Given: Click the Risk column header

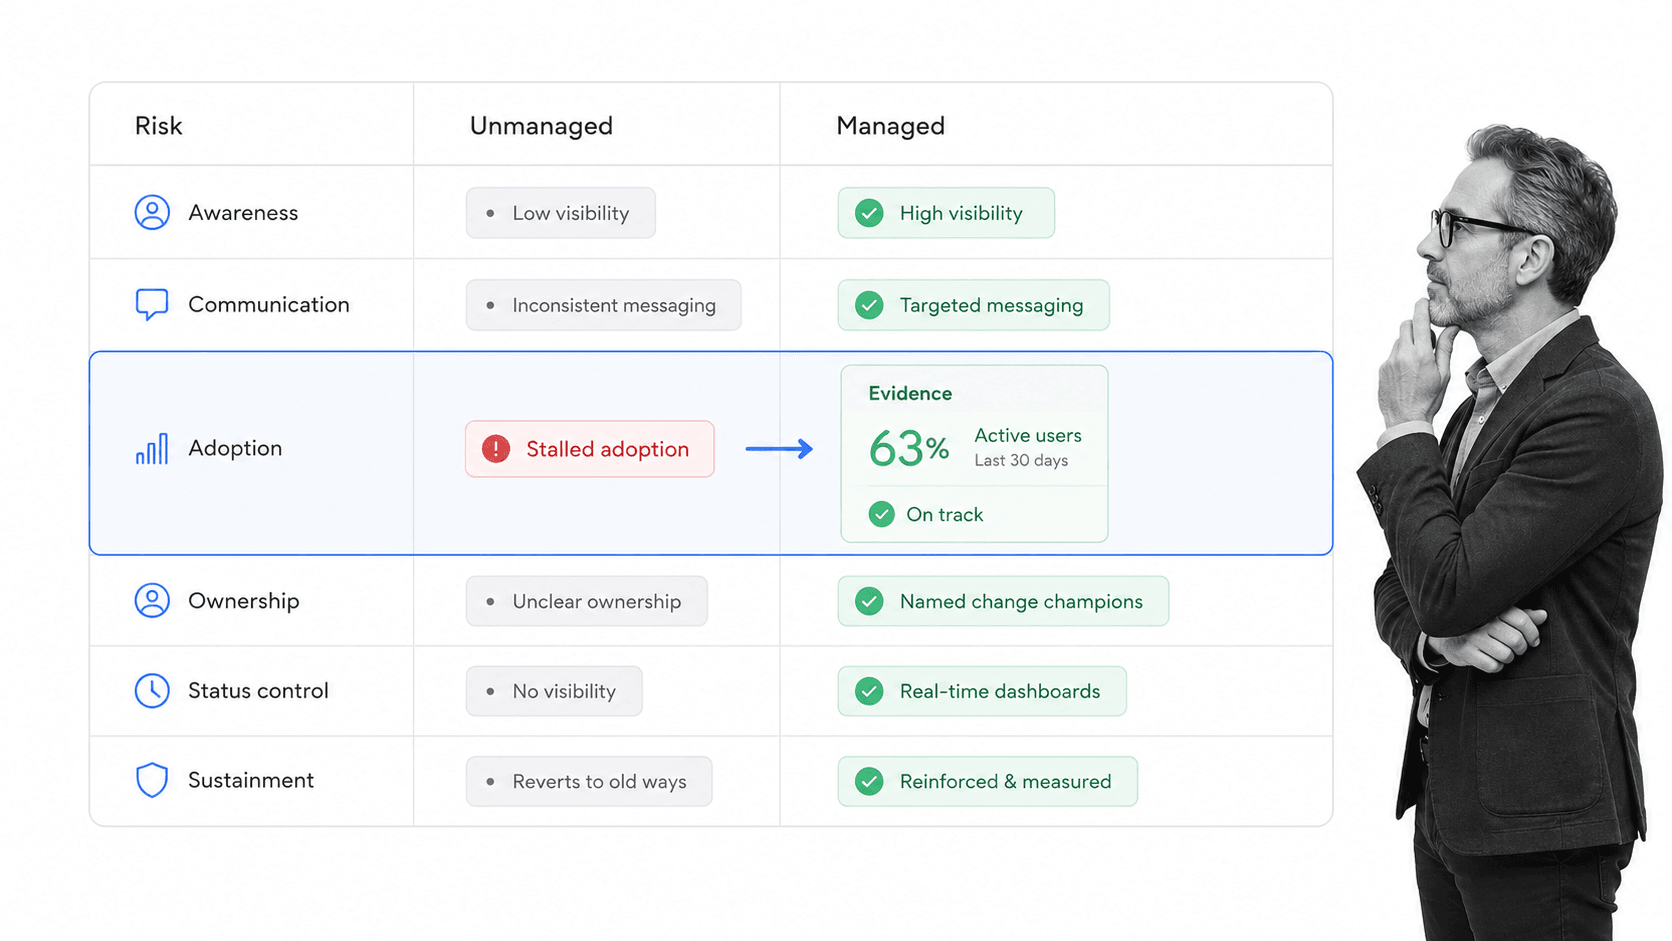Looking at the screenshot, I should 159,126.
